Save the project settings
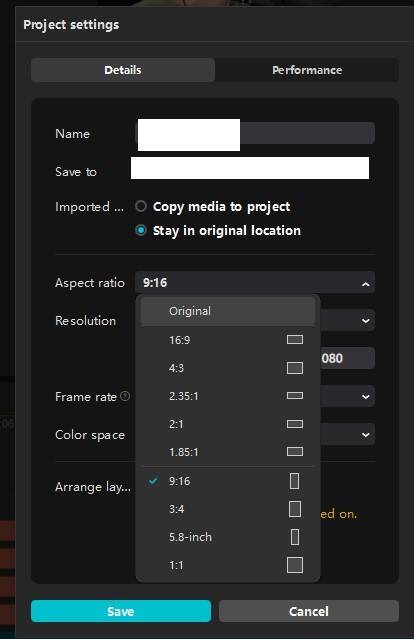Screen dimensions: 414x639 121,611
